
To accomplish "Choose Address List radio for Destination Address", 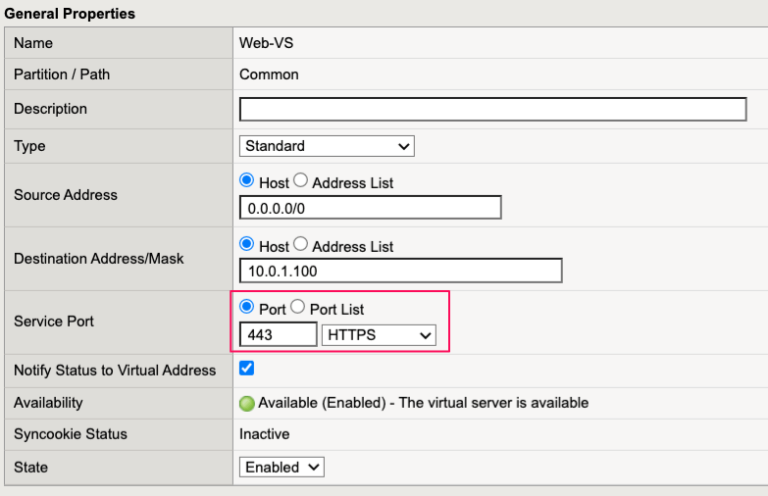I will (x=300, y=245).
